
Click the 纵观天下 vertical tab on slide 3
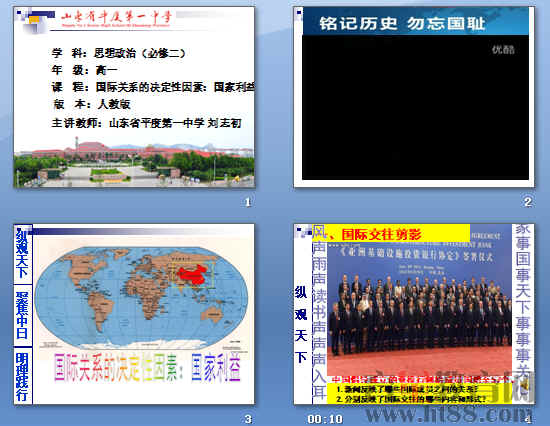(23, 254)
